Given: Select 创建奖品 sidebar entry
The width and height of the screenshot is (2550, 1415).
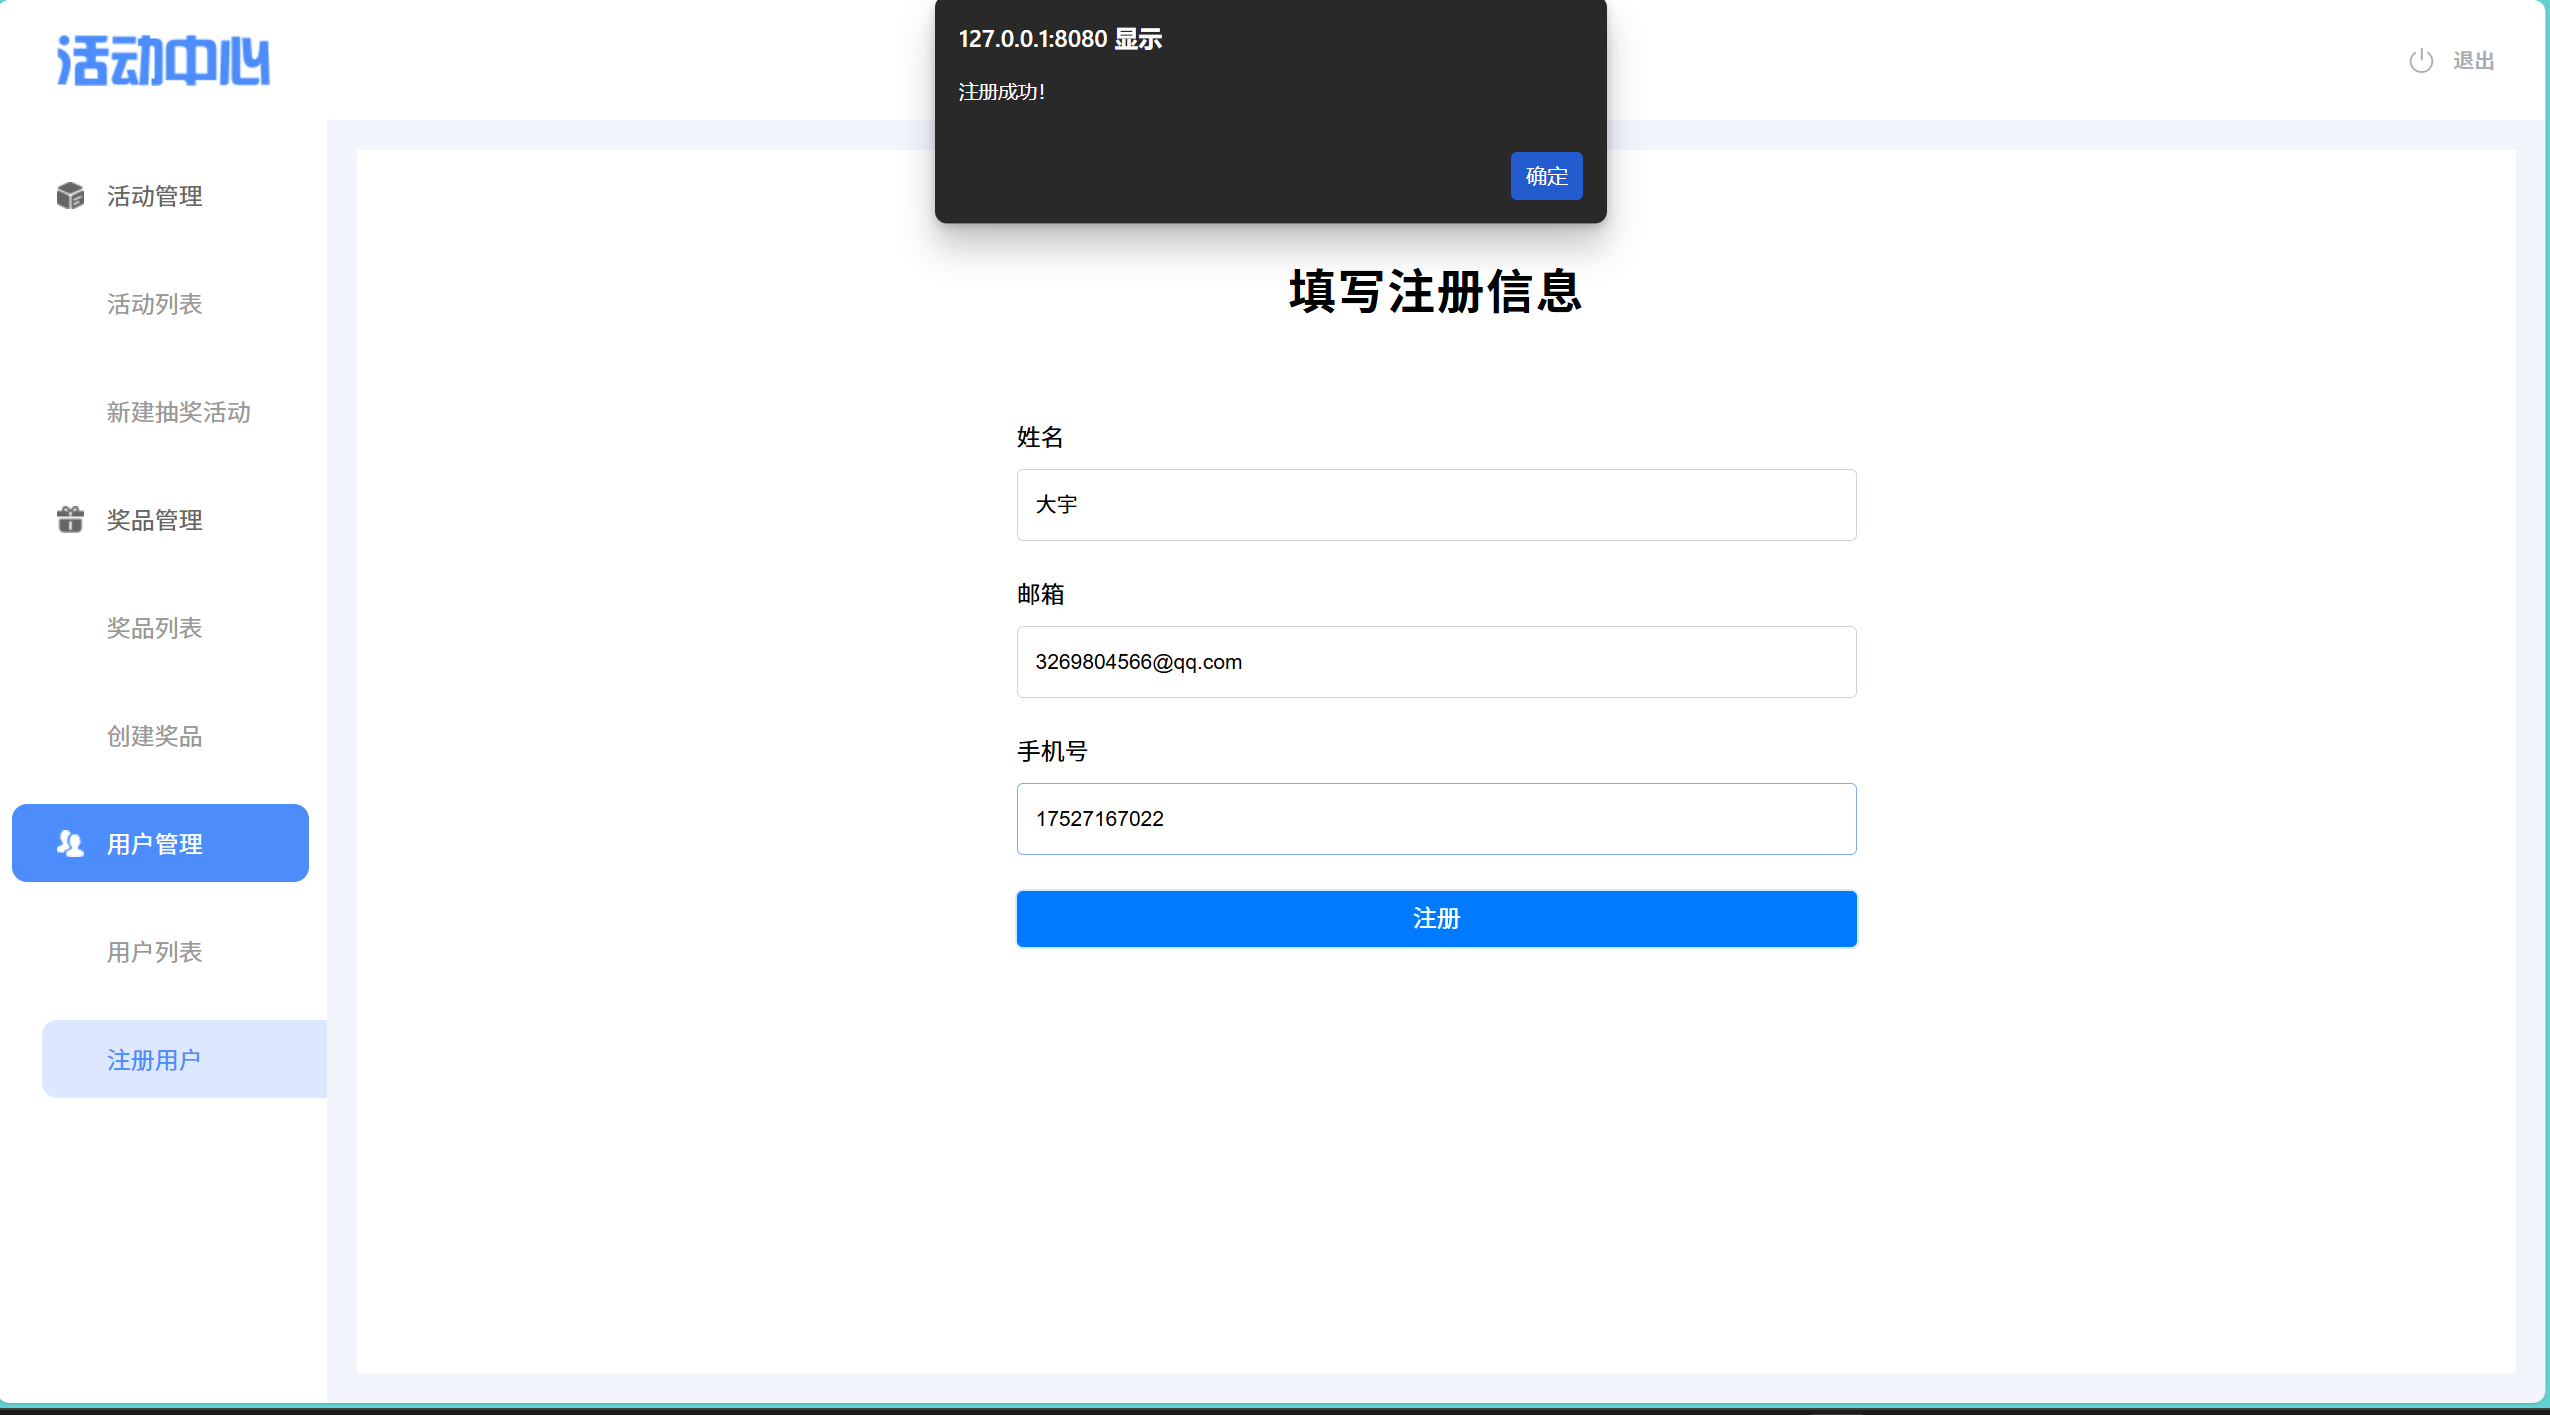Looking at the screenshot, I should [154, 736].
